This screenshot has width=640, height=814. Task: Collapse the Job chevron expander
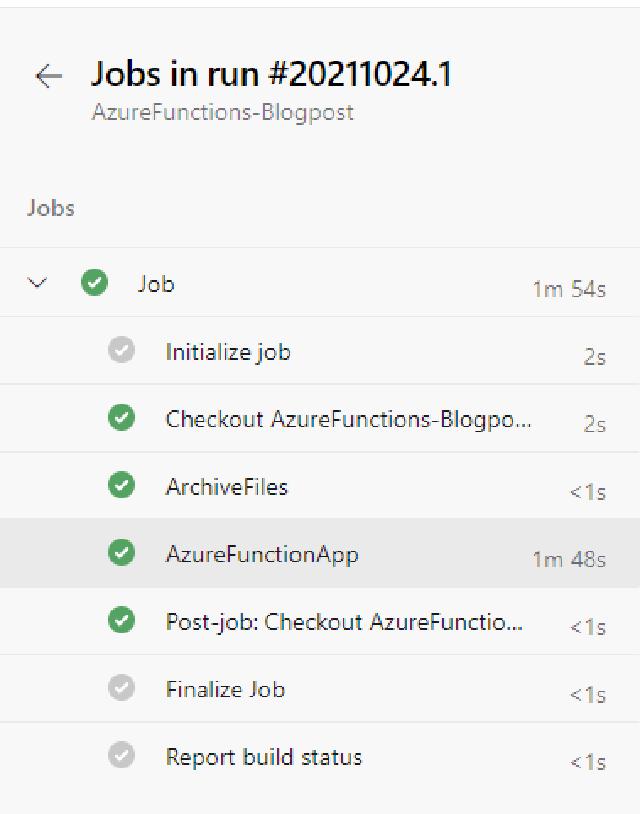[38, 283]
